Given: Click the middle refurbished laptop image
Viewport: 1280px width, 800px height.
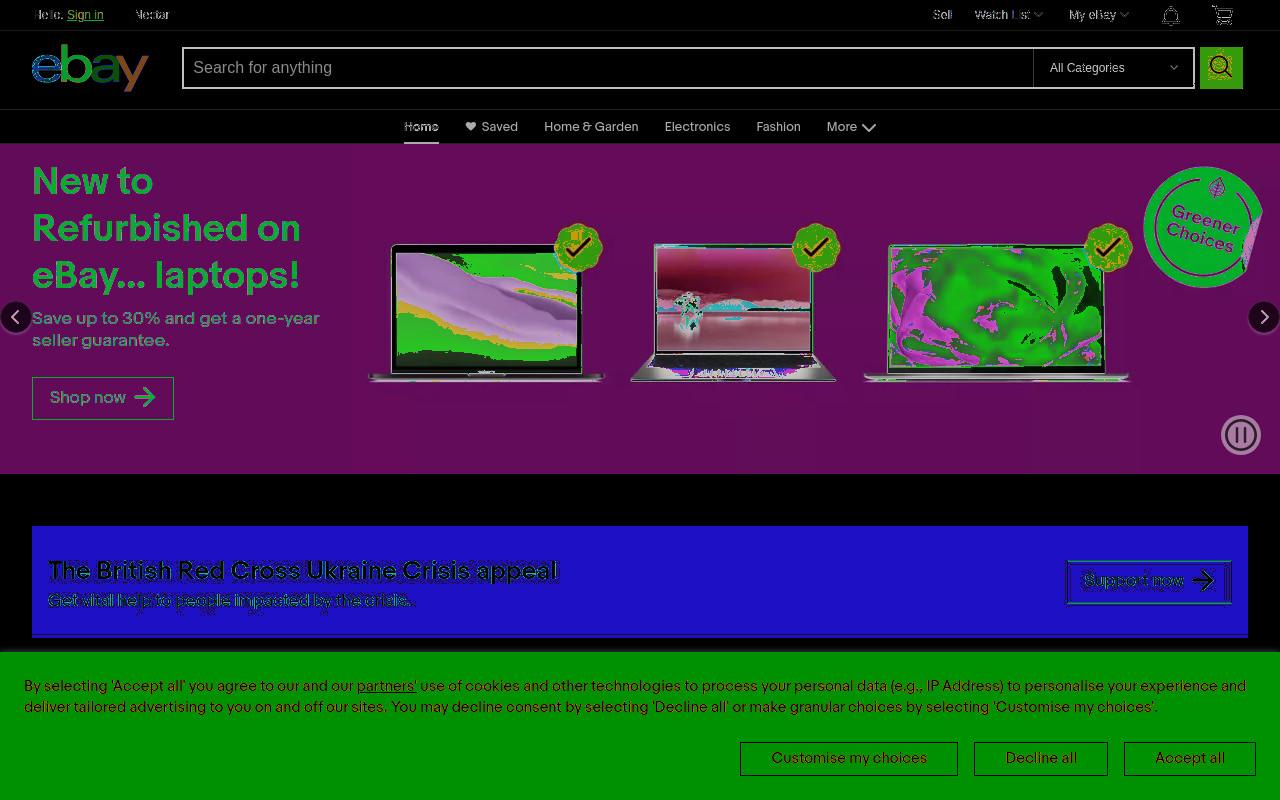Looking at the screenshot, I should (733, 312).
